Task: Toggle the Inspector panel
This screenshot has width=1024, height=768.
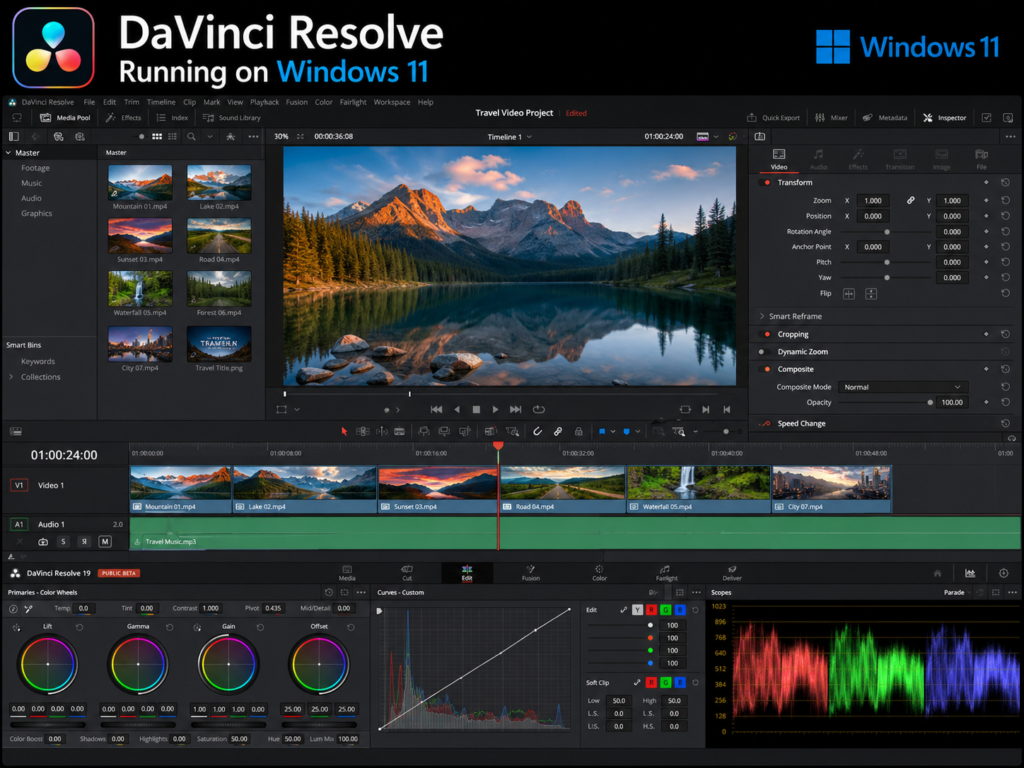Action: click(x=944, y=118)
